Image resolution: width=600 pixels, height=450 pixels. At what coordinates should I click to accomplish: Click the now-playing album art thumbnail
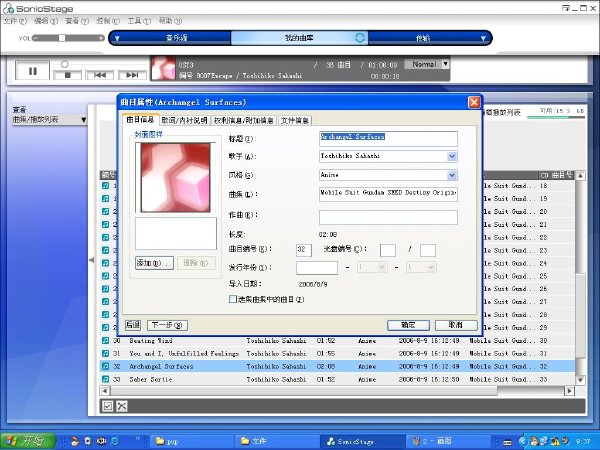[x=163, y=68]
